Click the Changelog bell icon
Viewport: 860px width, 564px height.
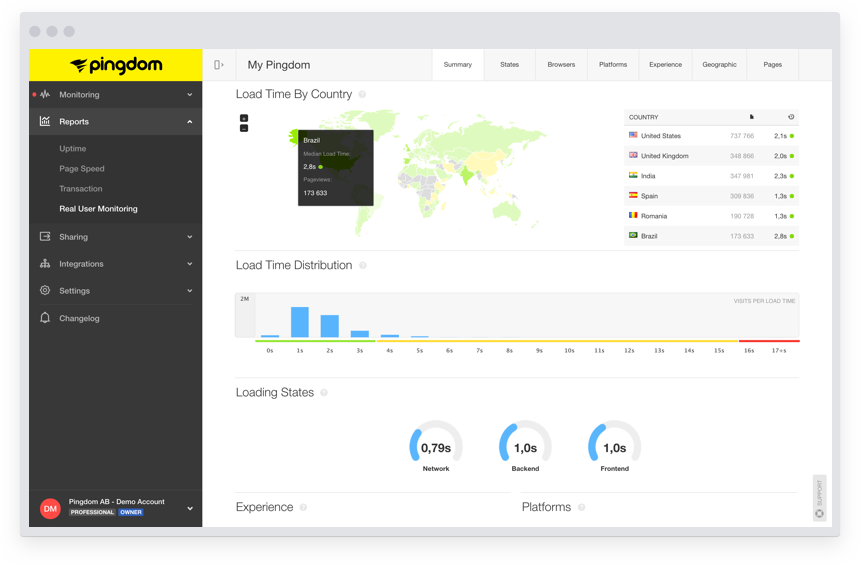click(45, 318)
